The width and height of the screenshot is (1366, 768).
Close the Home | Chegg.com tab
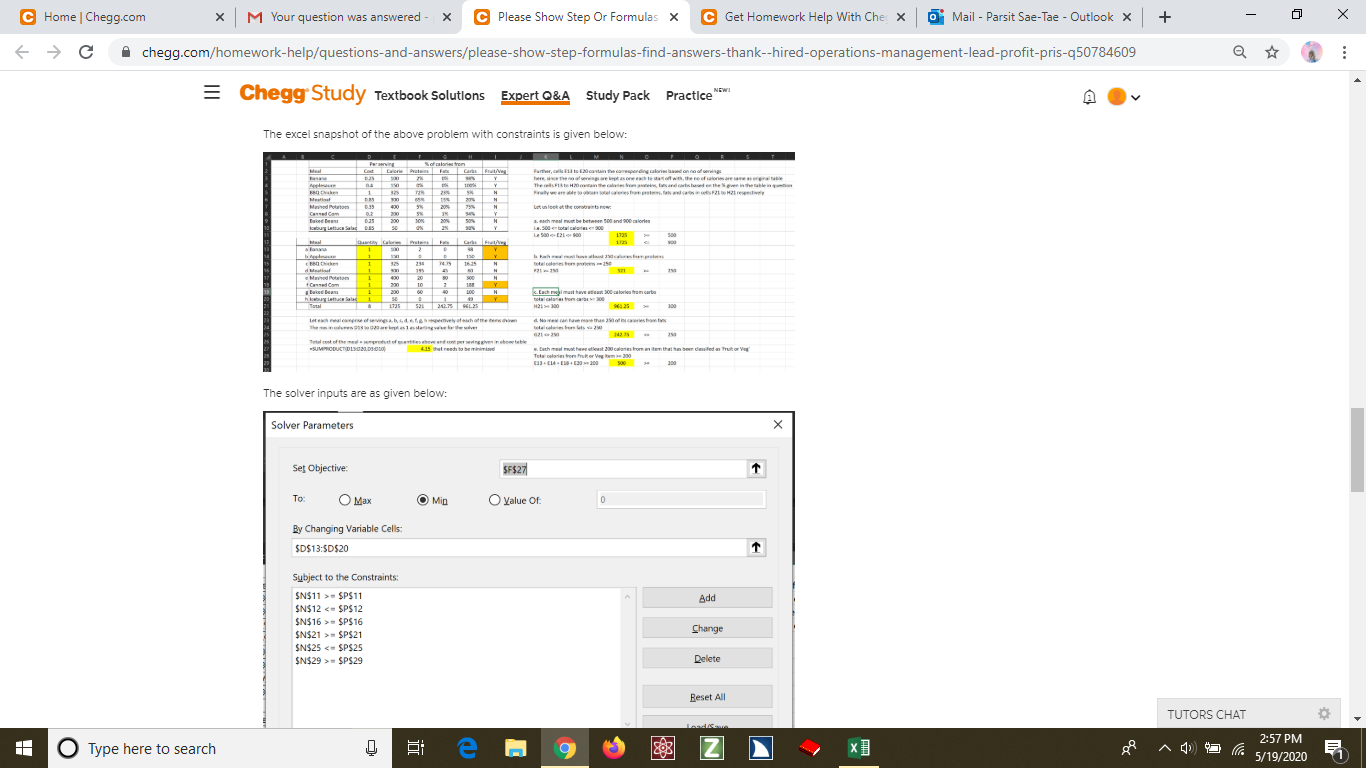[x=219, y=17]
